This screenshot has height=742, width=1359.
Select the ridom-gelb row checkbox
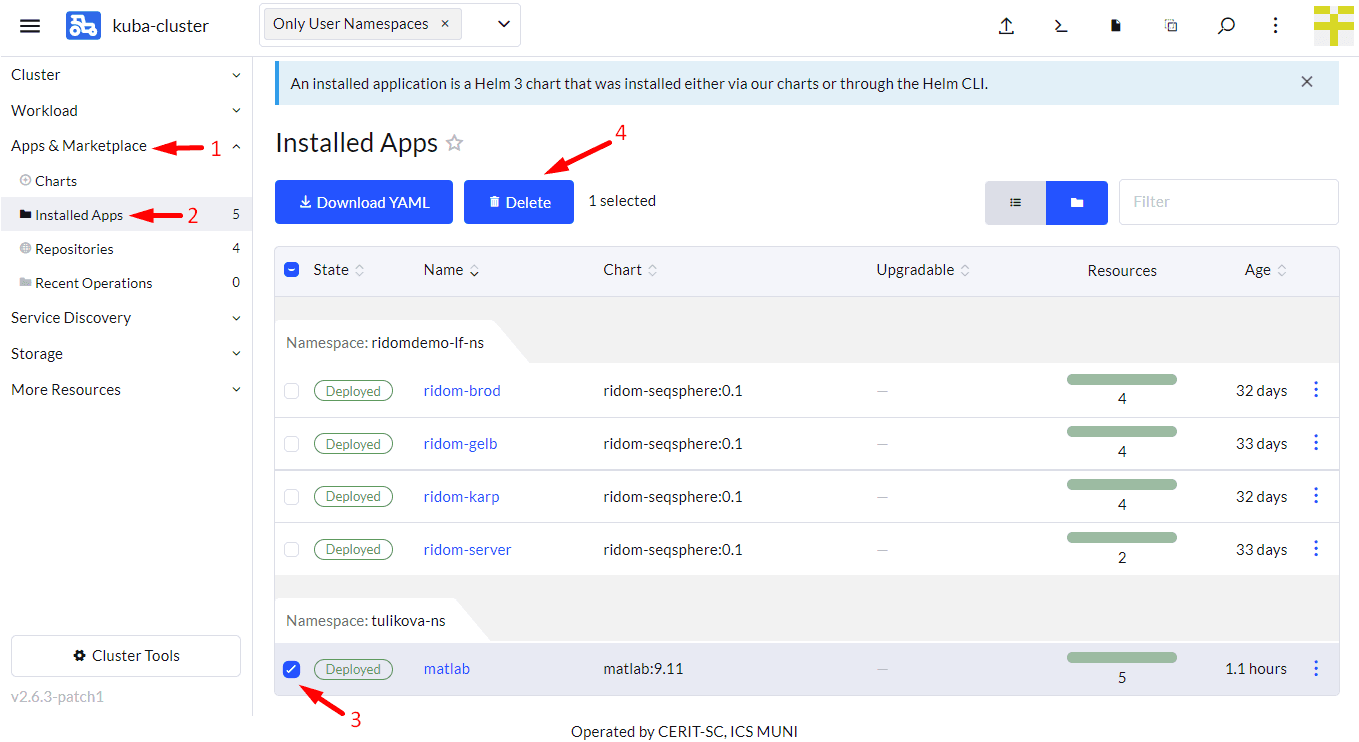291,444
